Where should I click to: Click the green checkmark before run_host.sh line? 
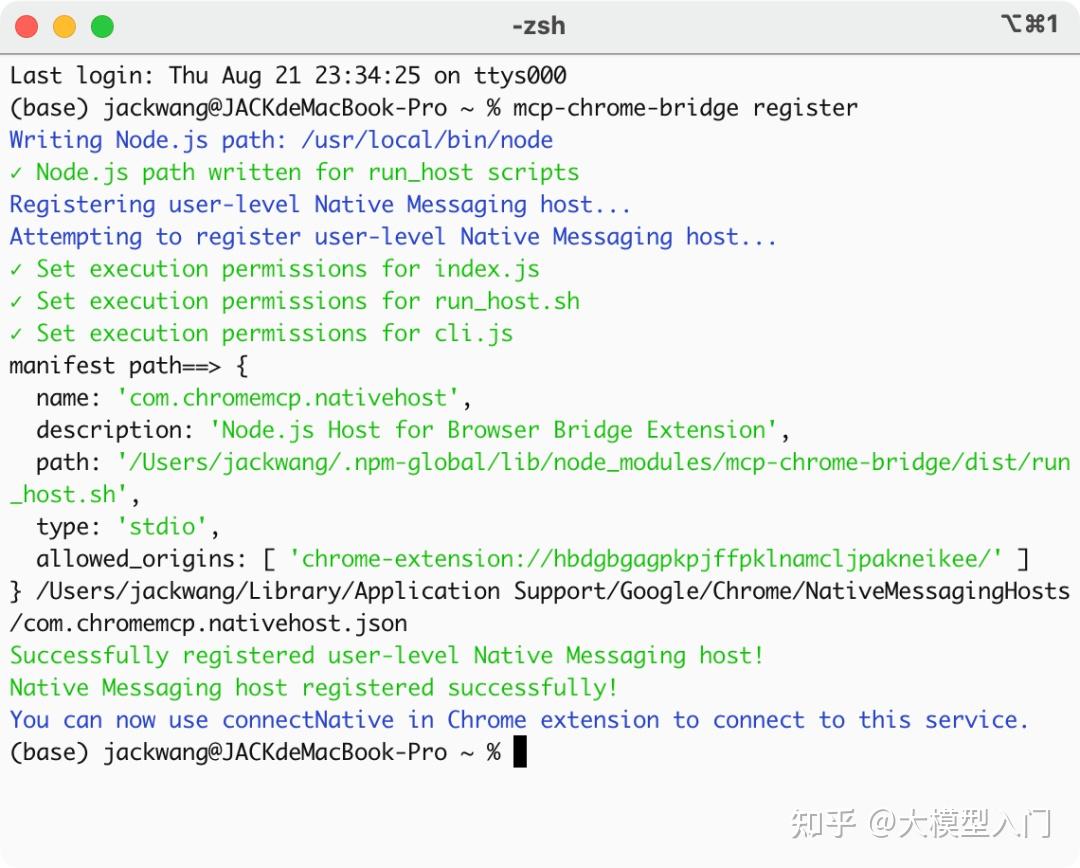(18, 301)
